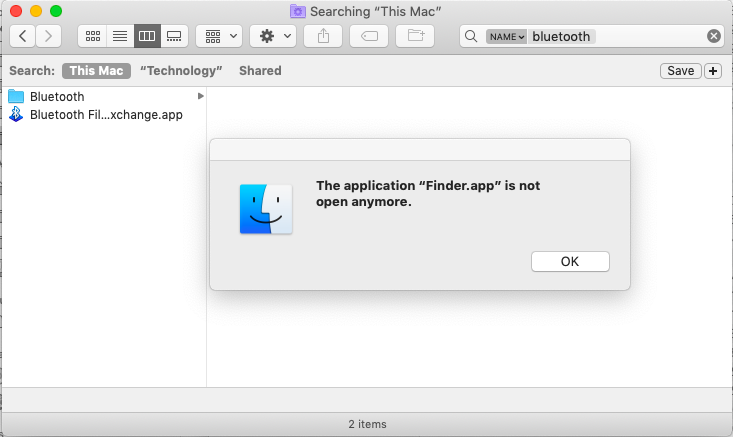The width and height of the screenshot is (733, 437).
Task: Select This Mac search scope
Action: [x=96, y=71]
